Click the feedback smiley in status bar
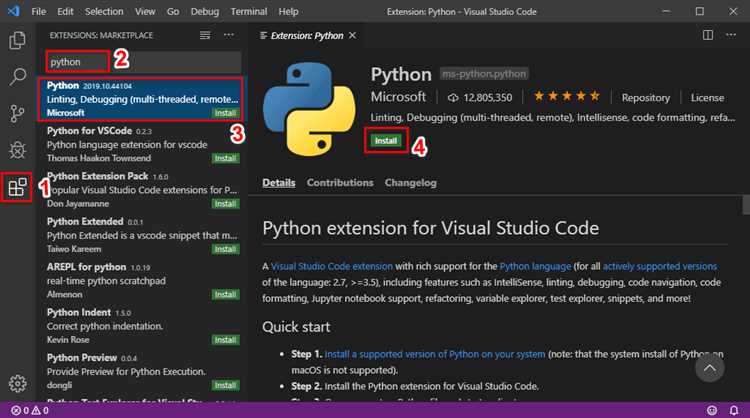Viewport: 750px width, 418px height. [711, 410]
